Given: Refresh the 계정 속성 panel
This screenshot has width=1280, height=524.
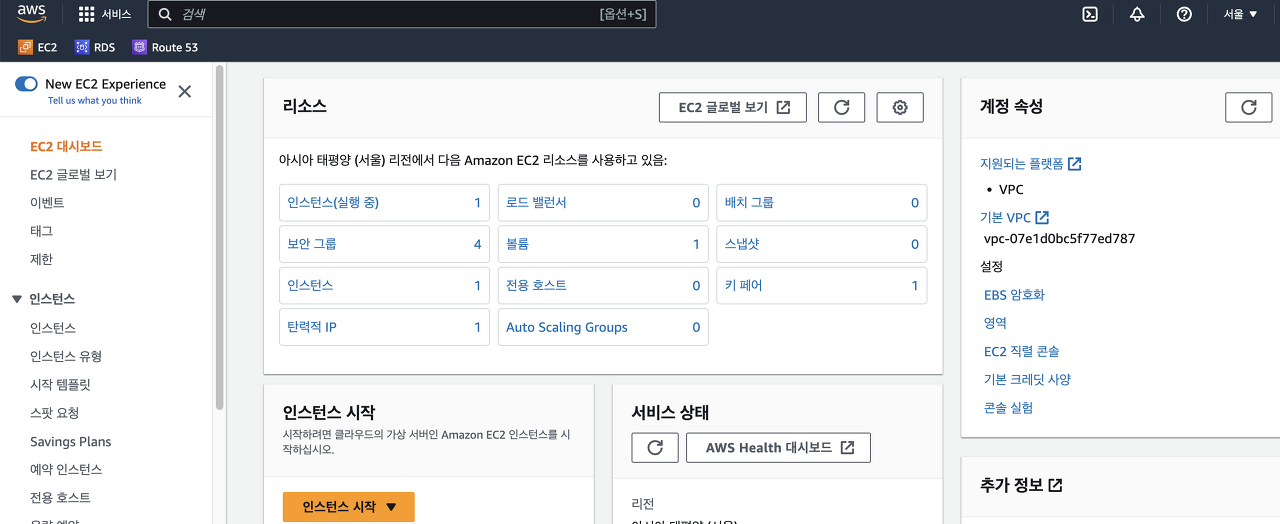Looking at the screenshot, I should [1248, 107].
